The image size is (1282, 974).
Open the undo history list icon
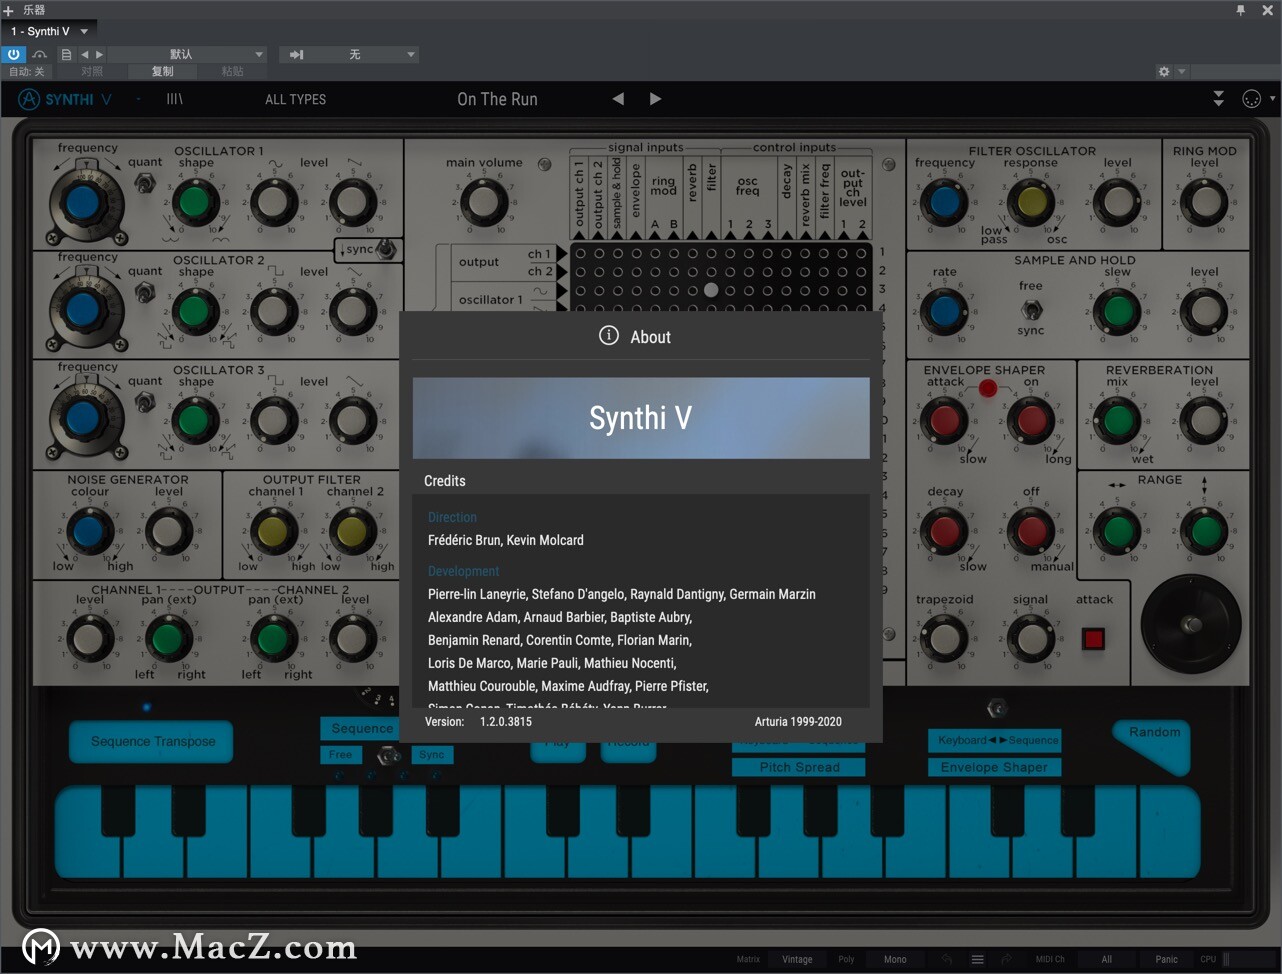click(978, 959)
